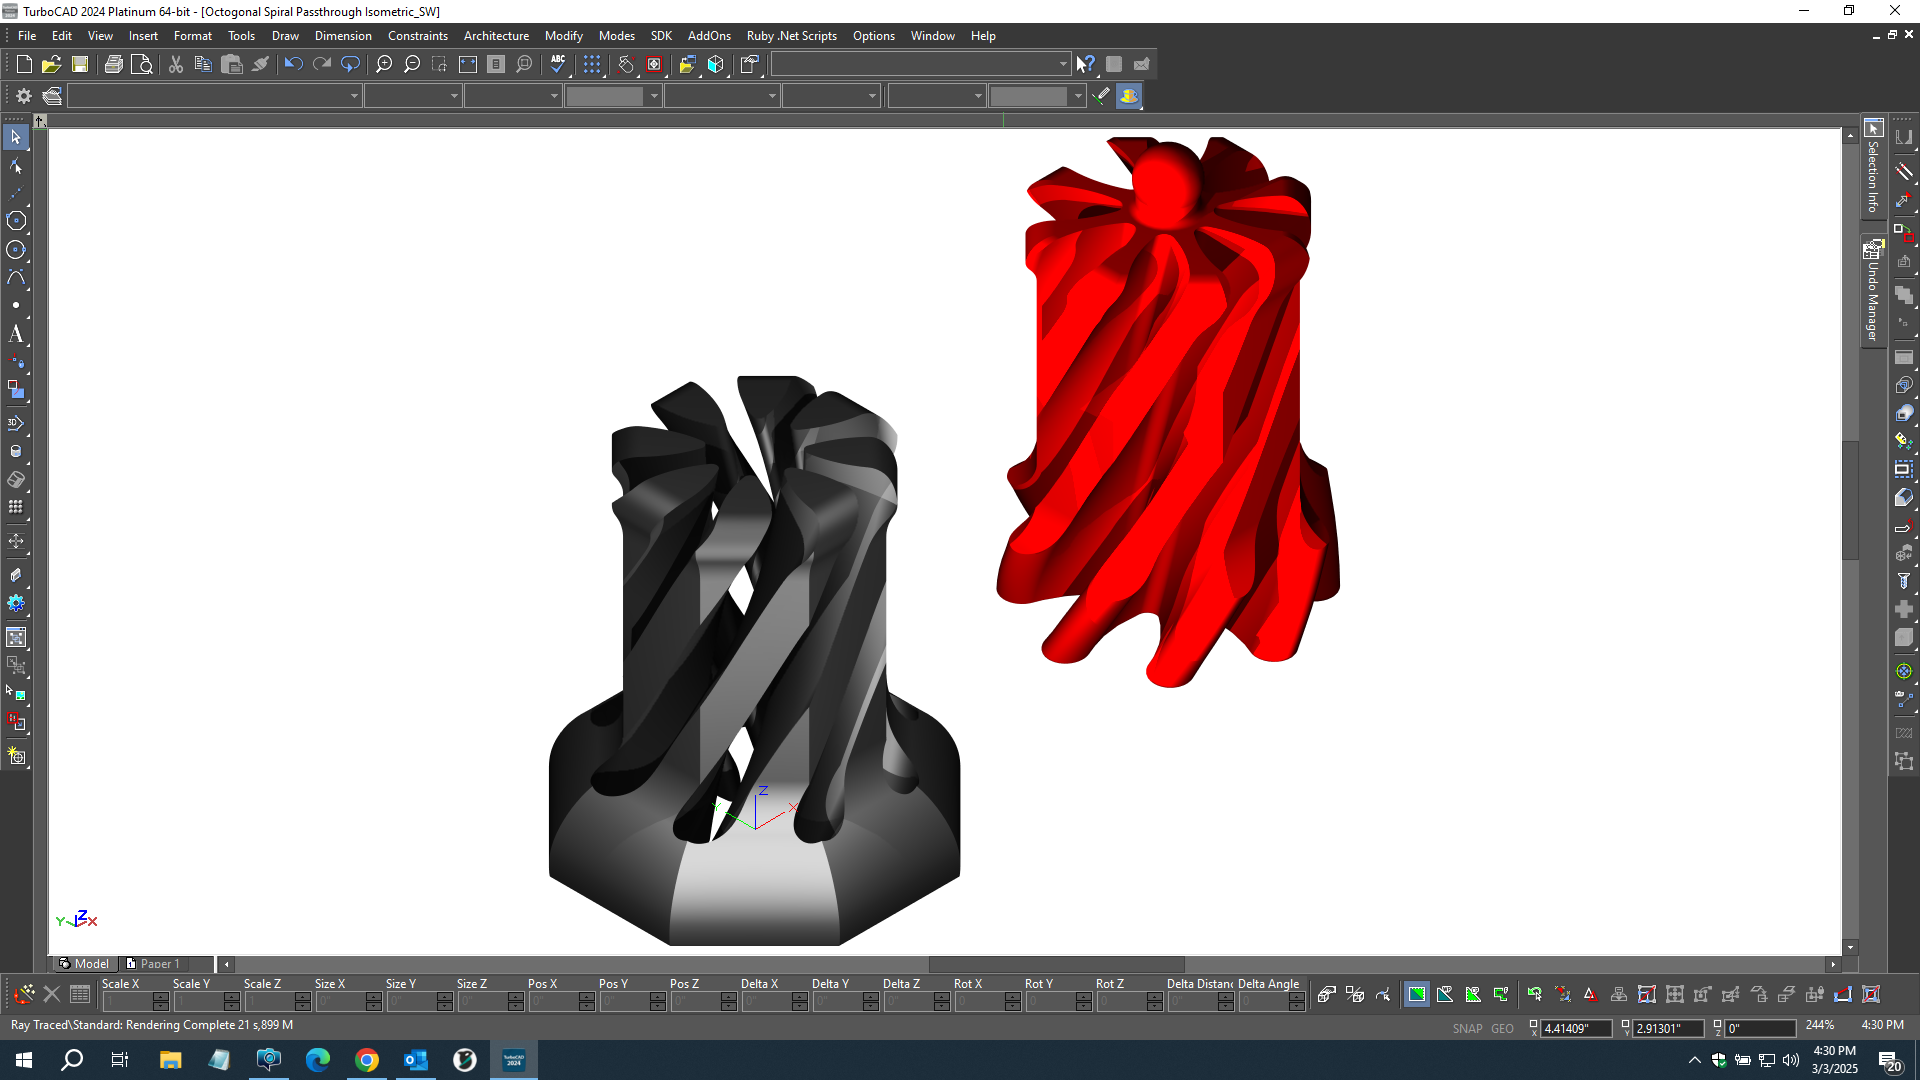The width and height of the screenshot is (1920, 1080).
Task: Open Google Chrome from taskbar
Action: coord(367,1060)
